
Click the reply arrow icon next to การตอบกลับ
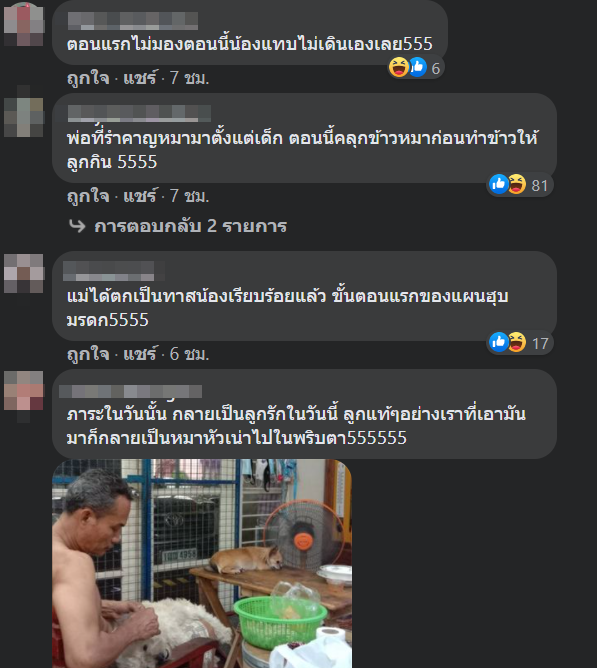coord(77,226)
